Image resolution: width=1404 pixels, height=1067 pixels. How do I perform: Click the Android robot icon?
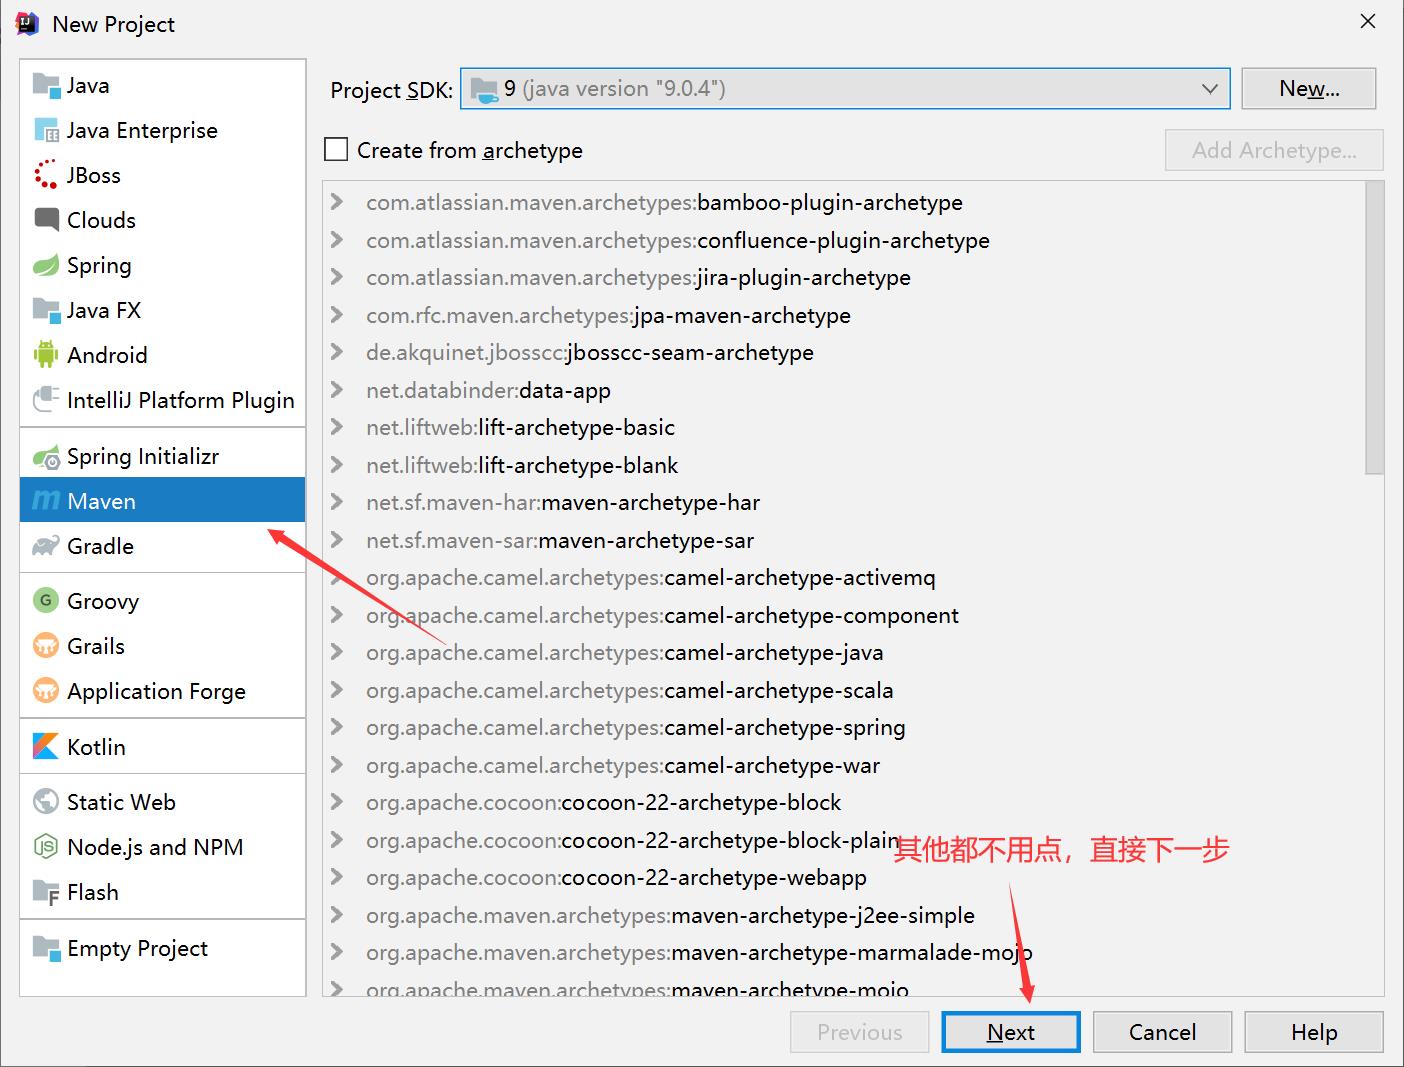pos(46,354)
